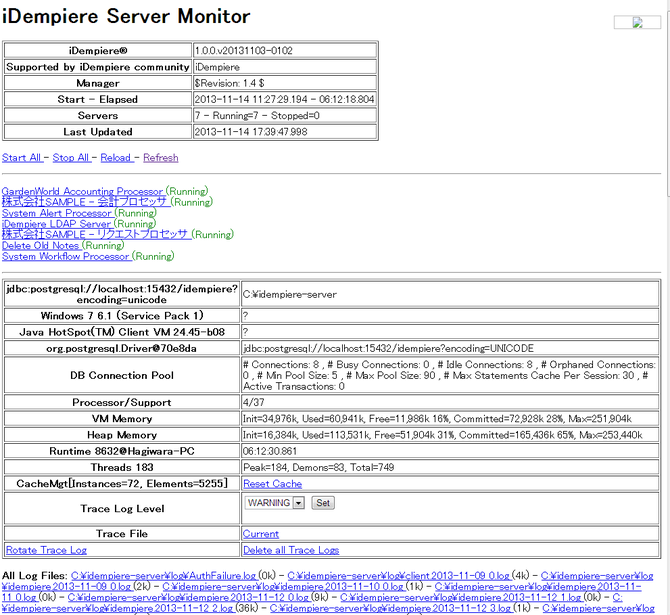Open the Current trace file link
This screenshot has width=670, height=615.
point(261,534)
